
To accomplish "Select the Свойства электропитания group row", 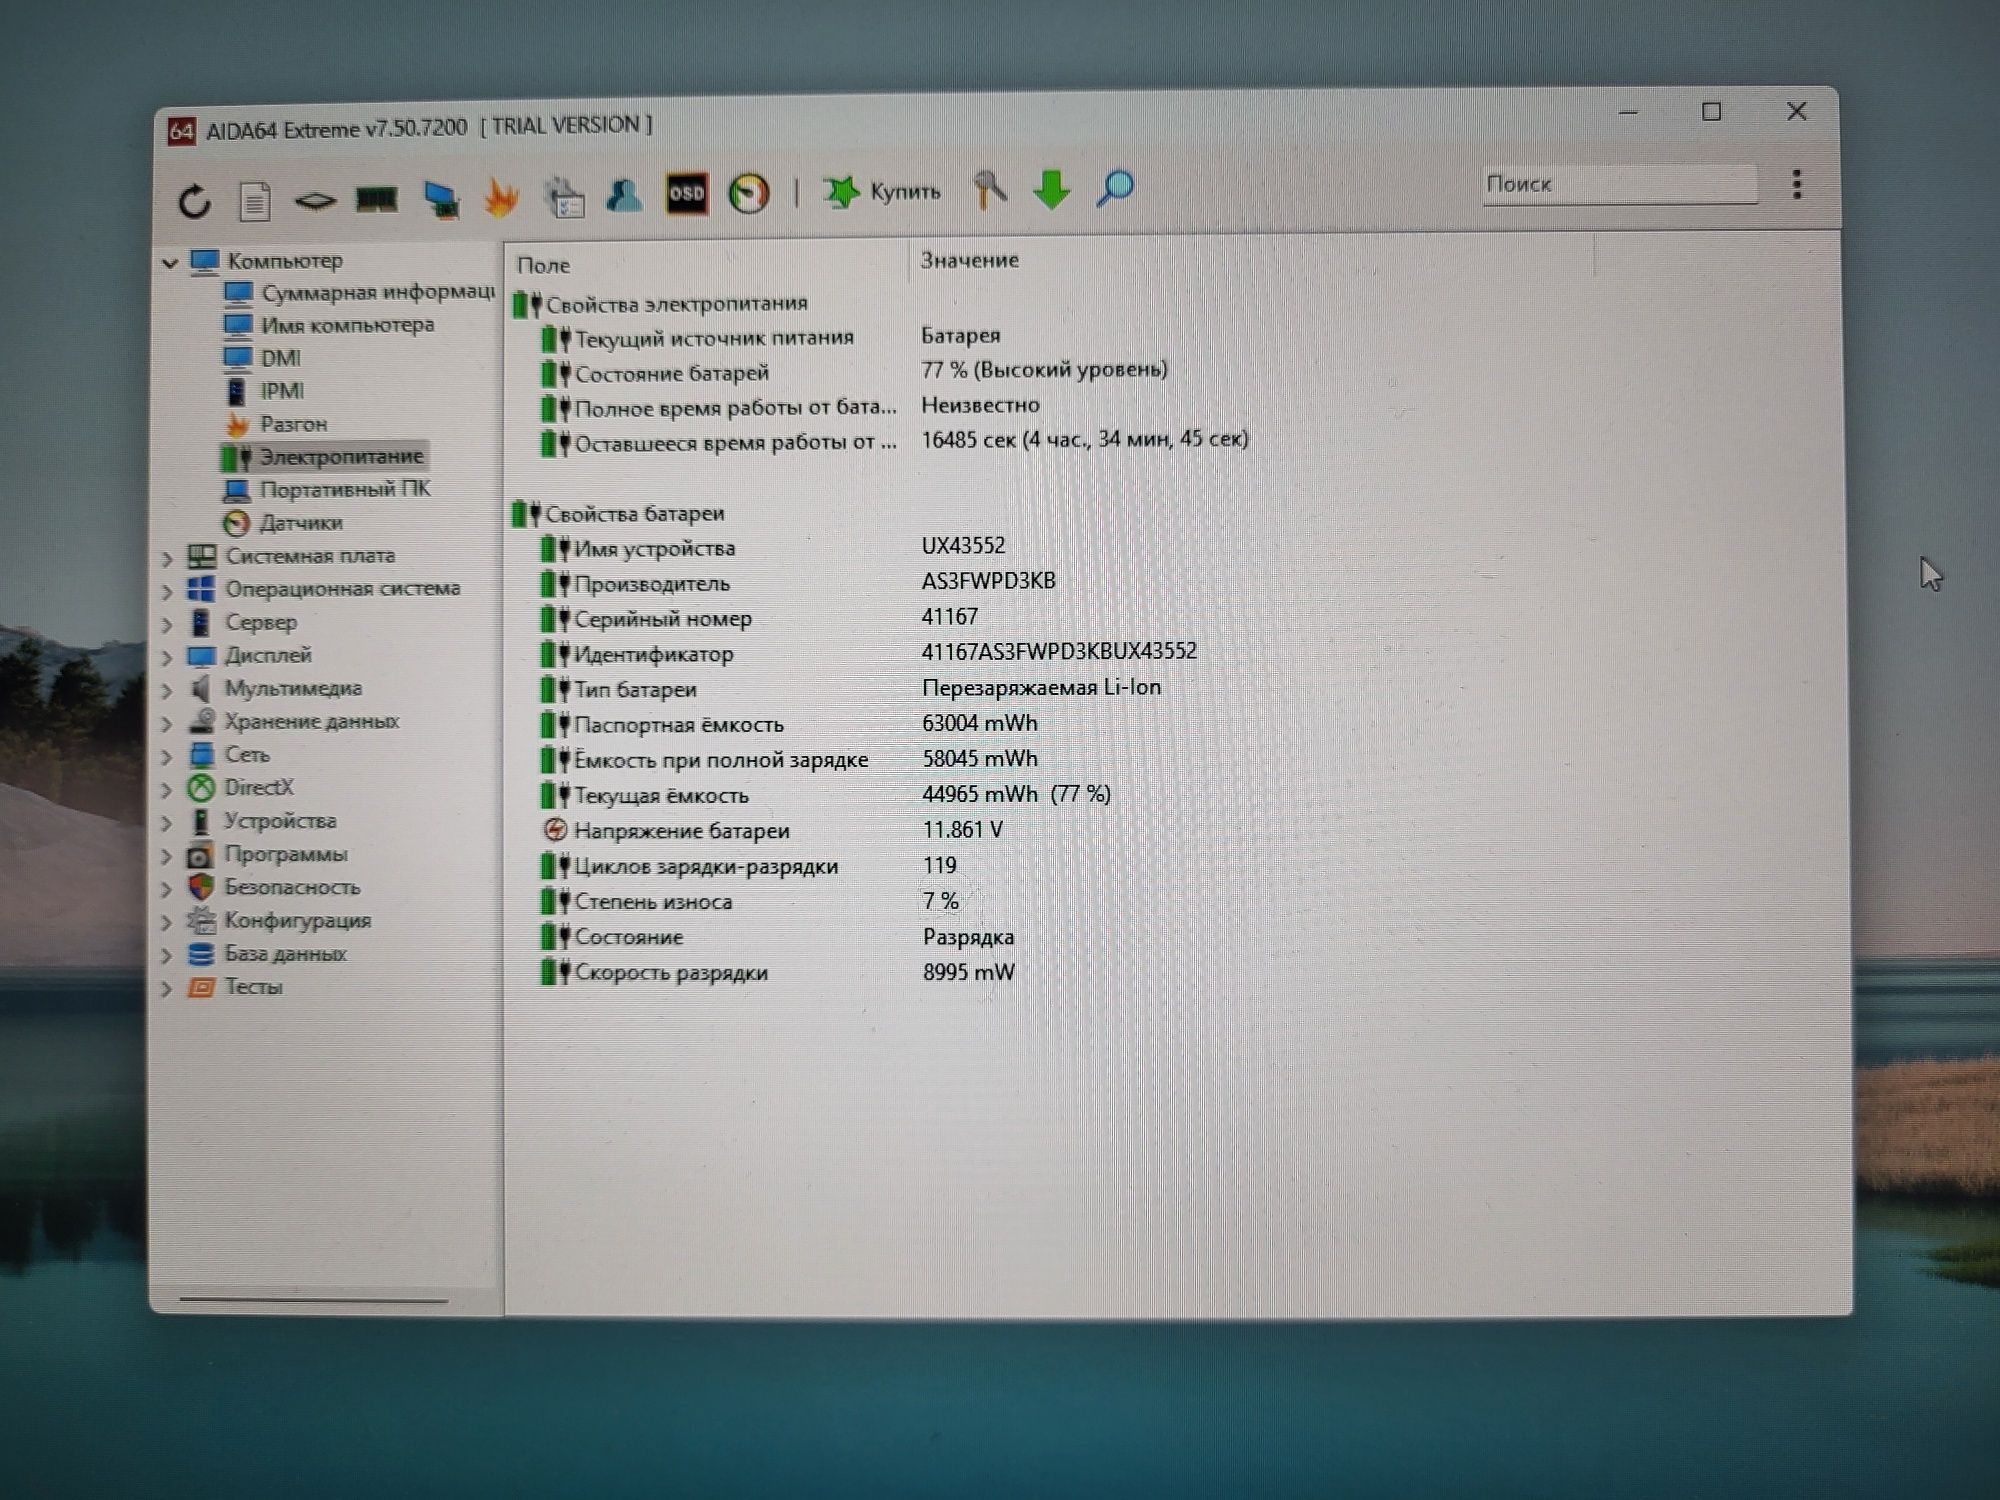I will (x=660, y=304).
